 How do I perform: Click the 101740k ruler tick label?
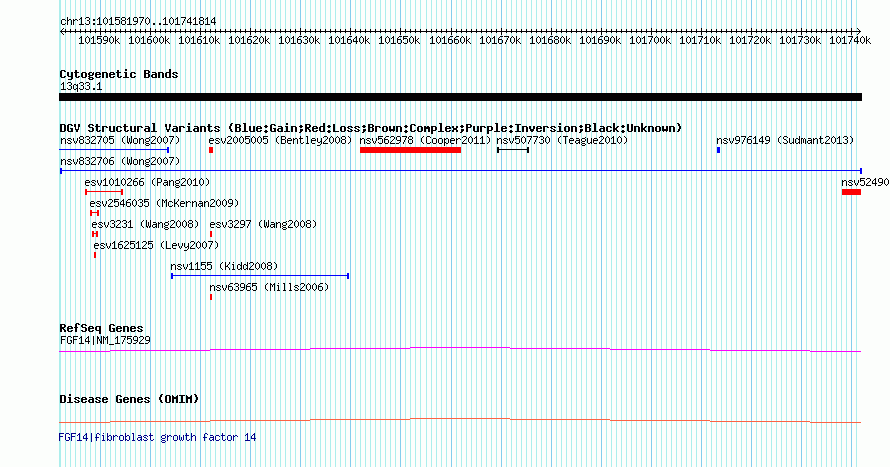pyautogui.click(x=850, y=40)
